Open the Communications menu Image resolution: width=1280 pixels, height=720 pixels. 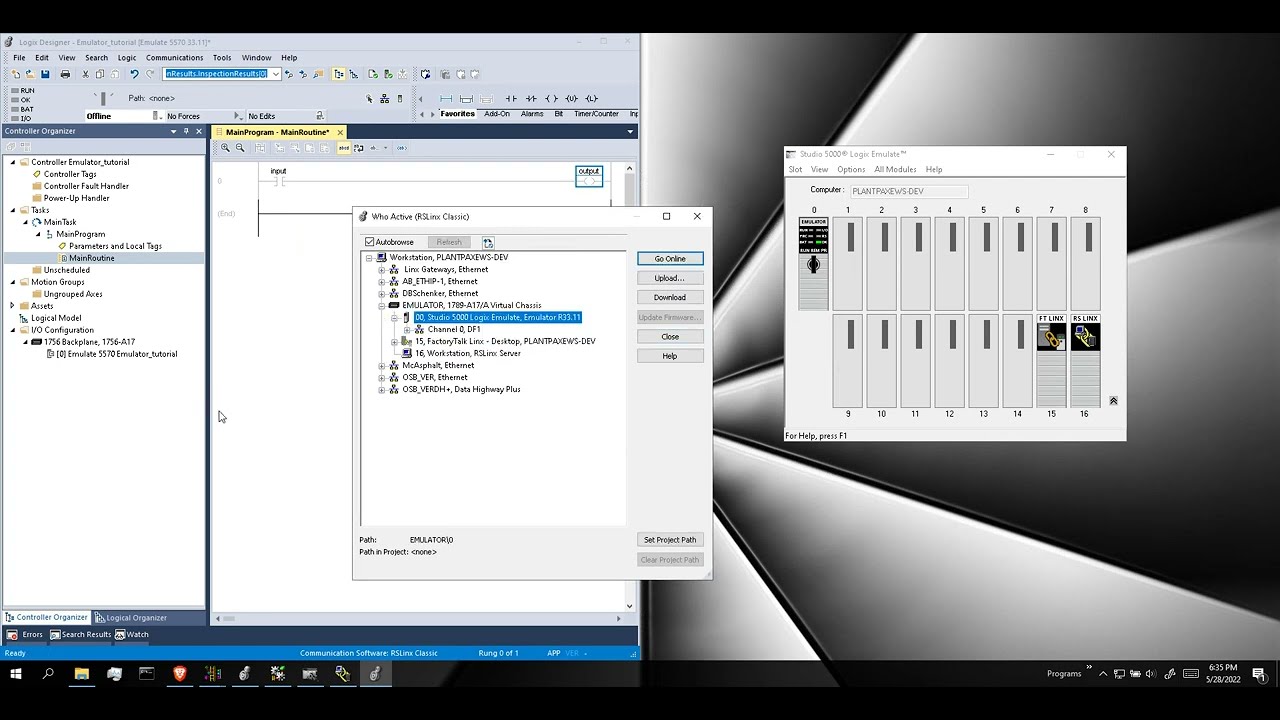point(174,58)
